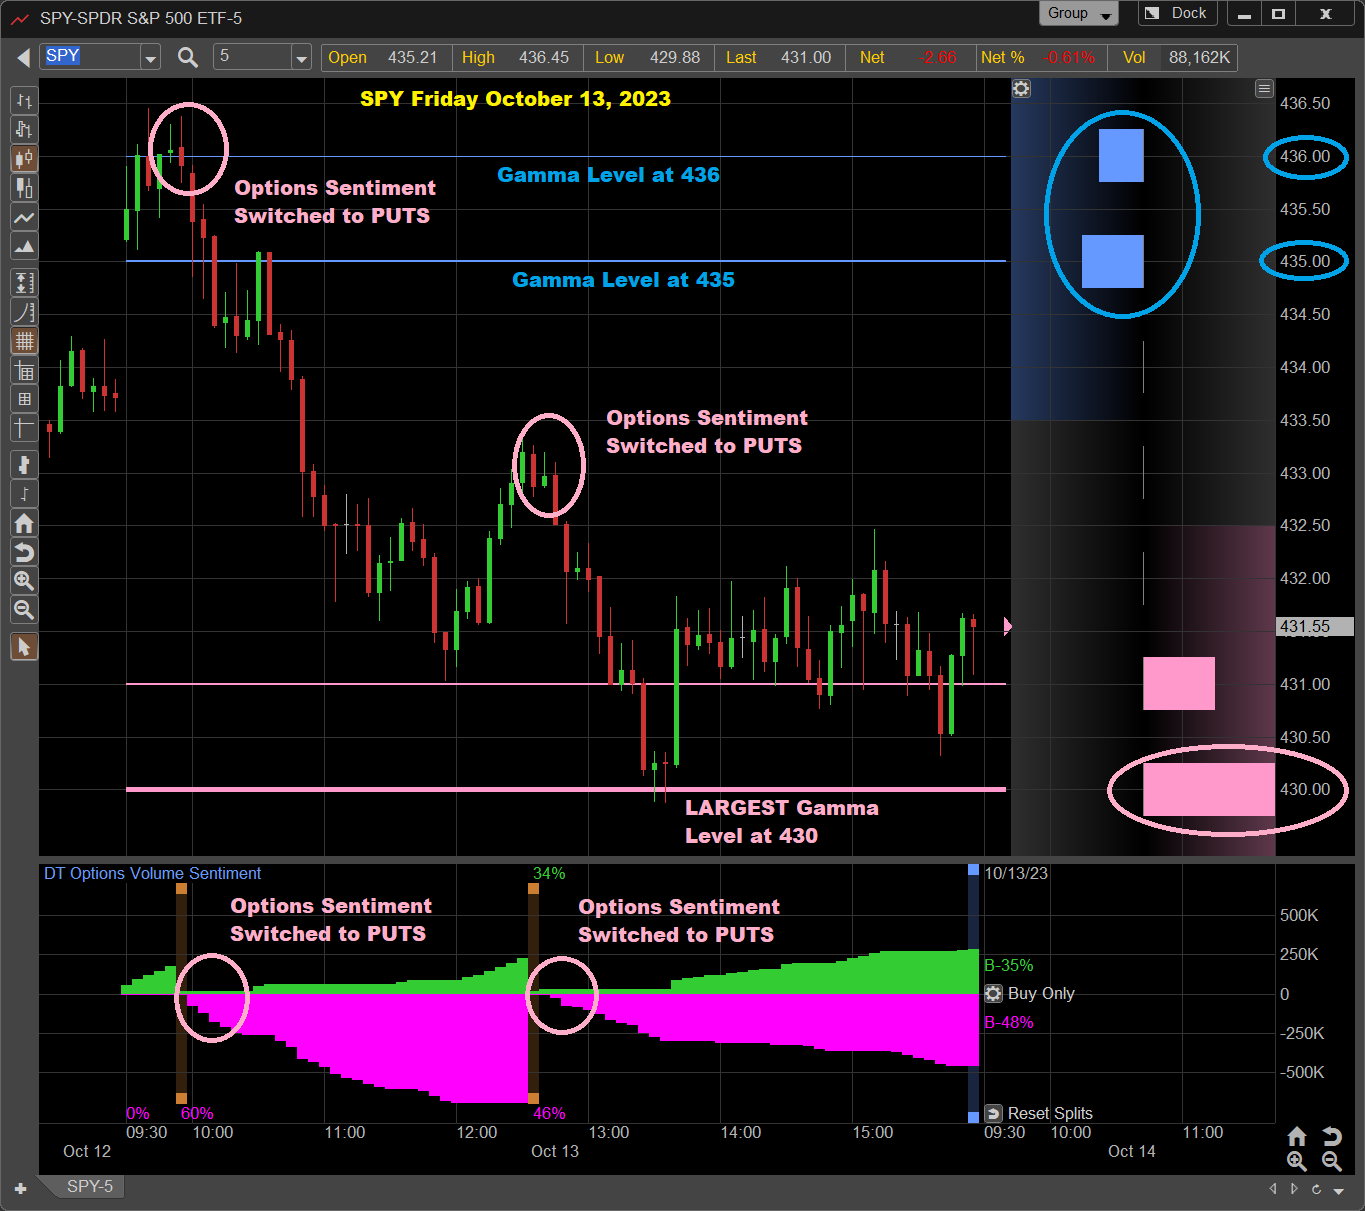This screenshot has width=1365, height=1211.
Task: Click the pink price marker arrow at chart edge
Action: point(1007,626)
